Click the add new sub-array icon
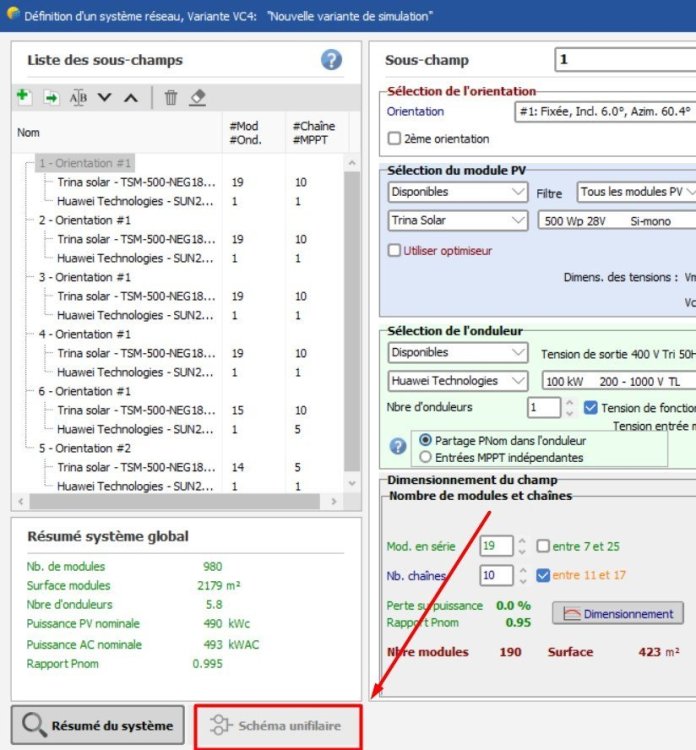Screen dimensions: 696x750 (x=24, y=97)
